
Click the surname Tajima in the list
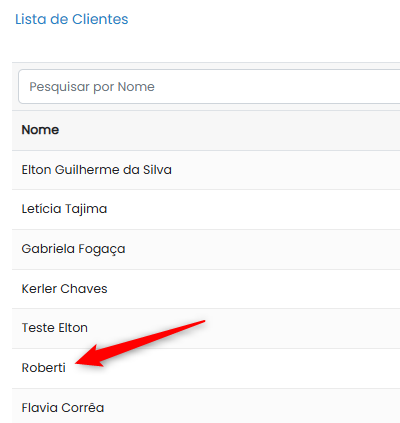pyautogui.click(x=86, y=210)
